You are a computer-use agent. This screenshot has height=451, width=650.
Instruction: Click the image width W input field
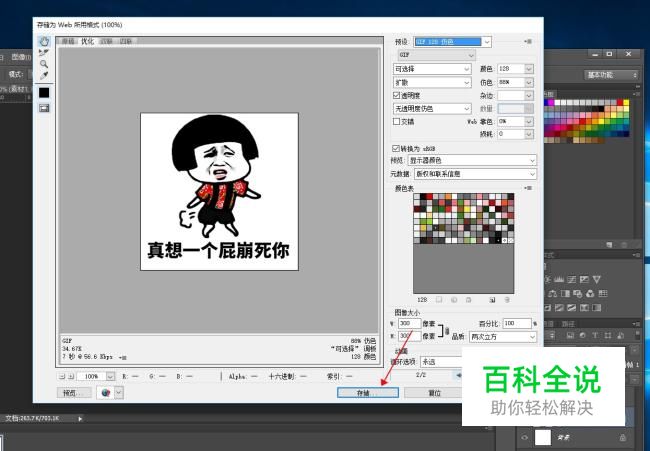[x=409, y=323]
